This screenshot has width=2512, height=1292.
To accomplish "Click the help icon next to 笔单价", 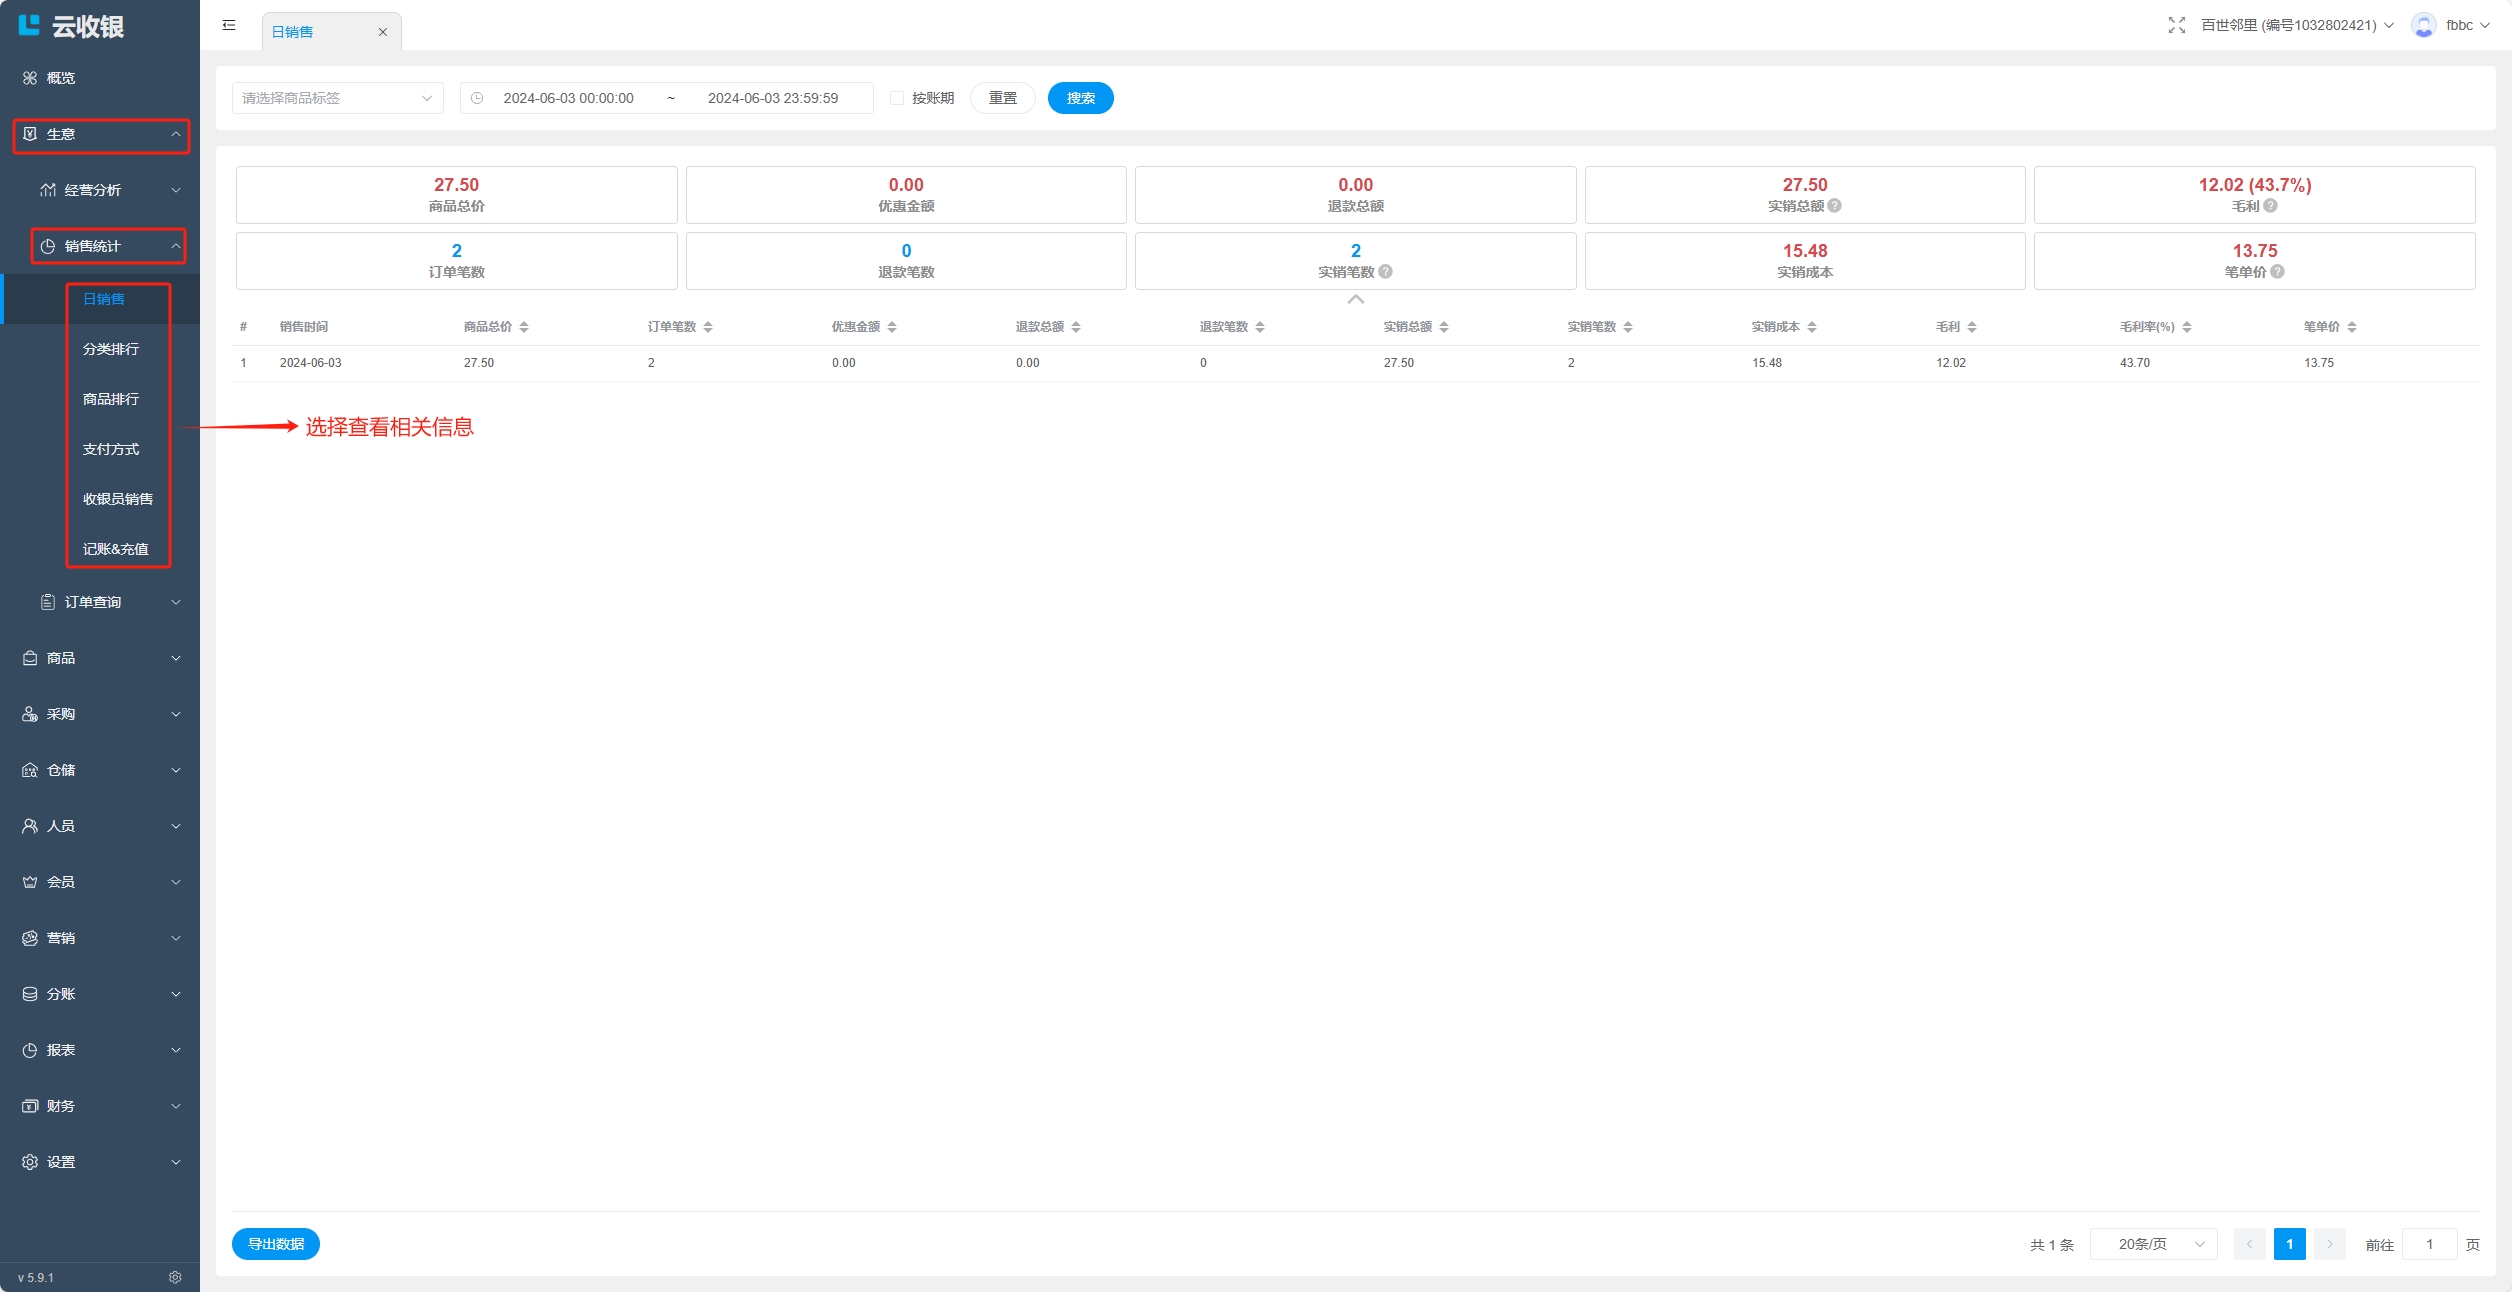I will [x=2277, y=272].
